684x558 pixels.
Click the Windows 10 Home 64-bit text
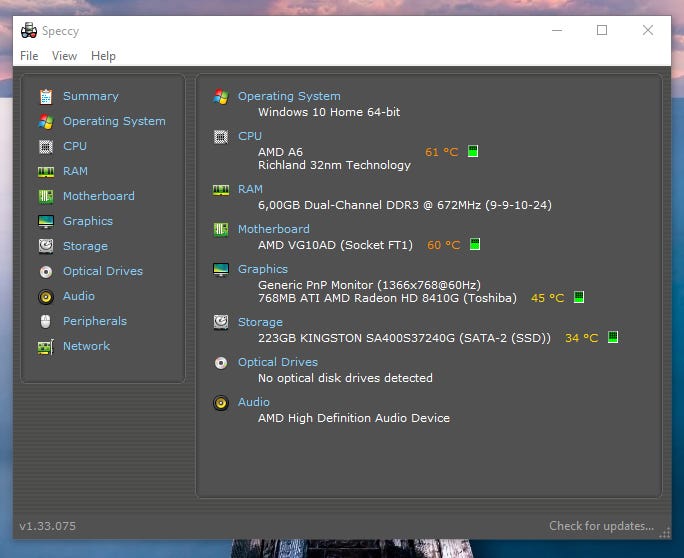point(329,112)
